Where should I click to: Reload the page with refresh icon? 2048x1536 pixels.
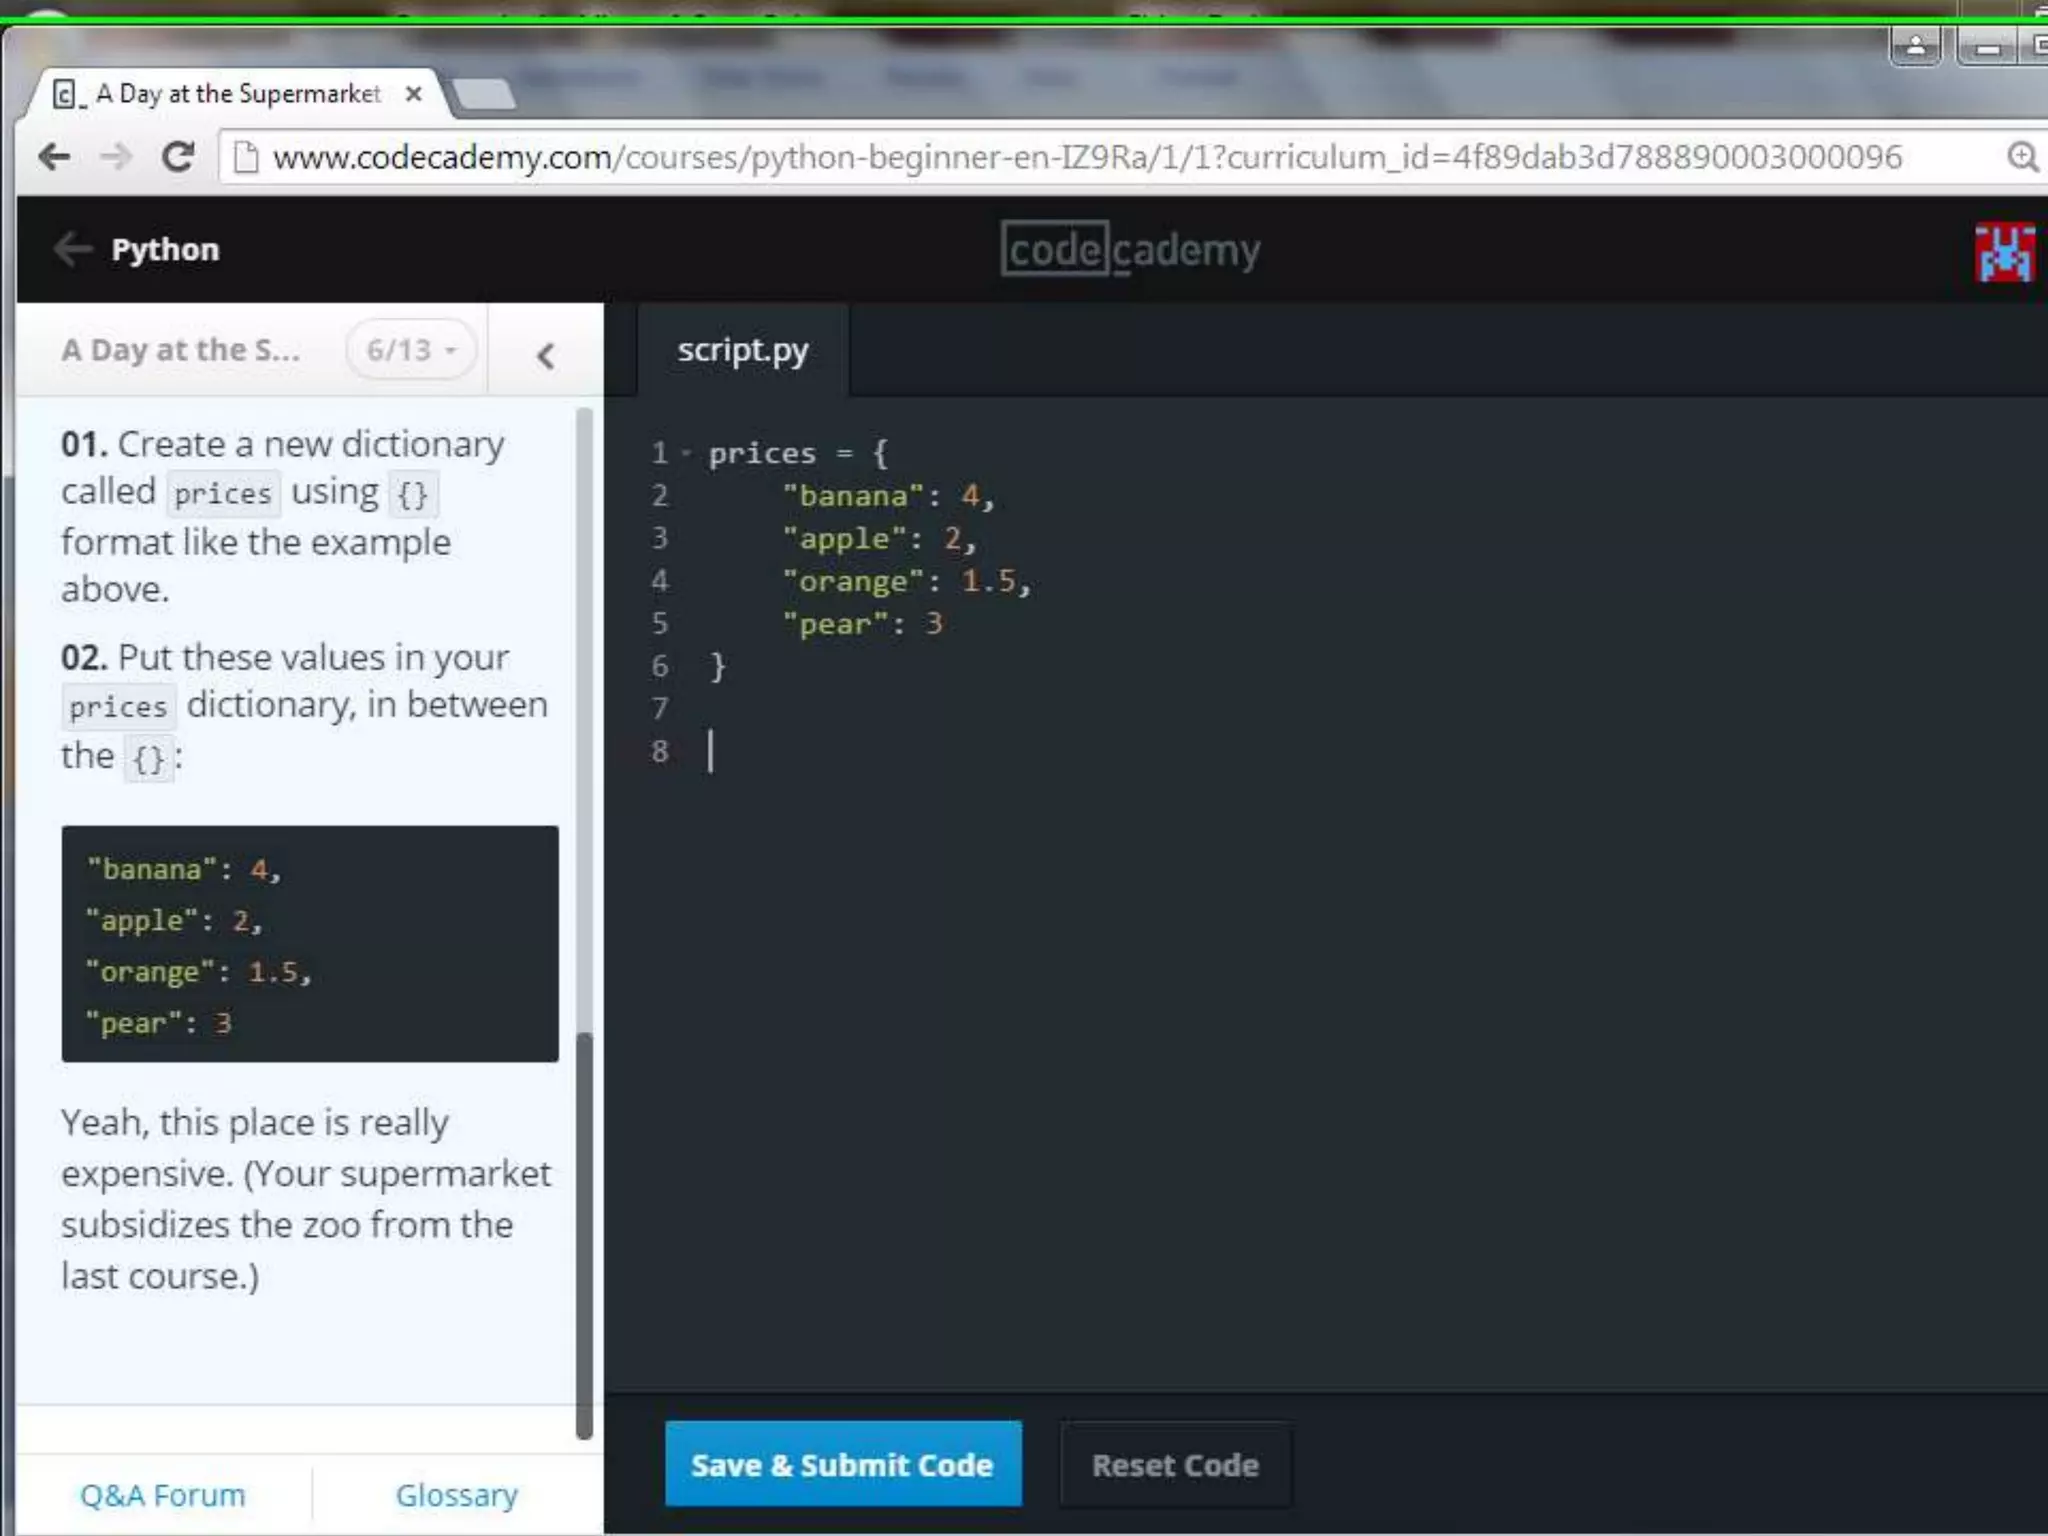[x=178, y=157]
